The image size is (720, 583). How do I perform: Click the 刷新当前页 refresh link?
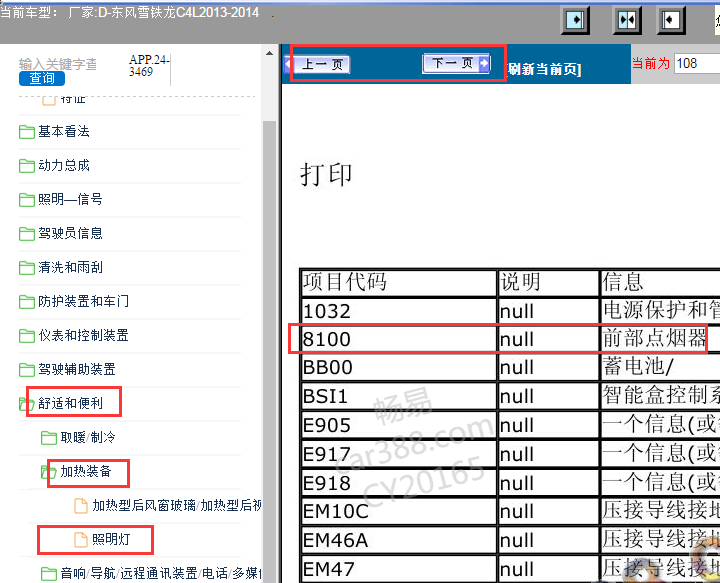point(544,69)
